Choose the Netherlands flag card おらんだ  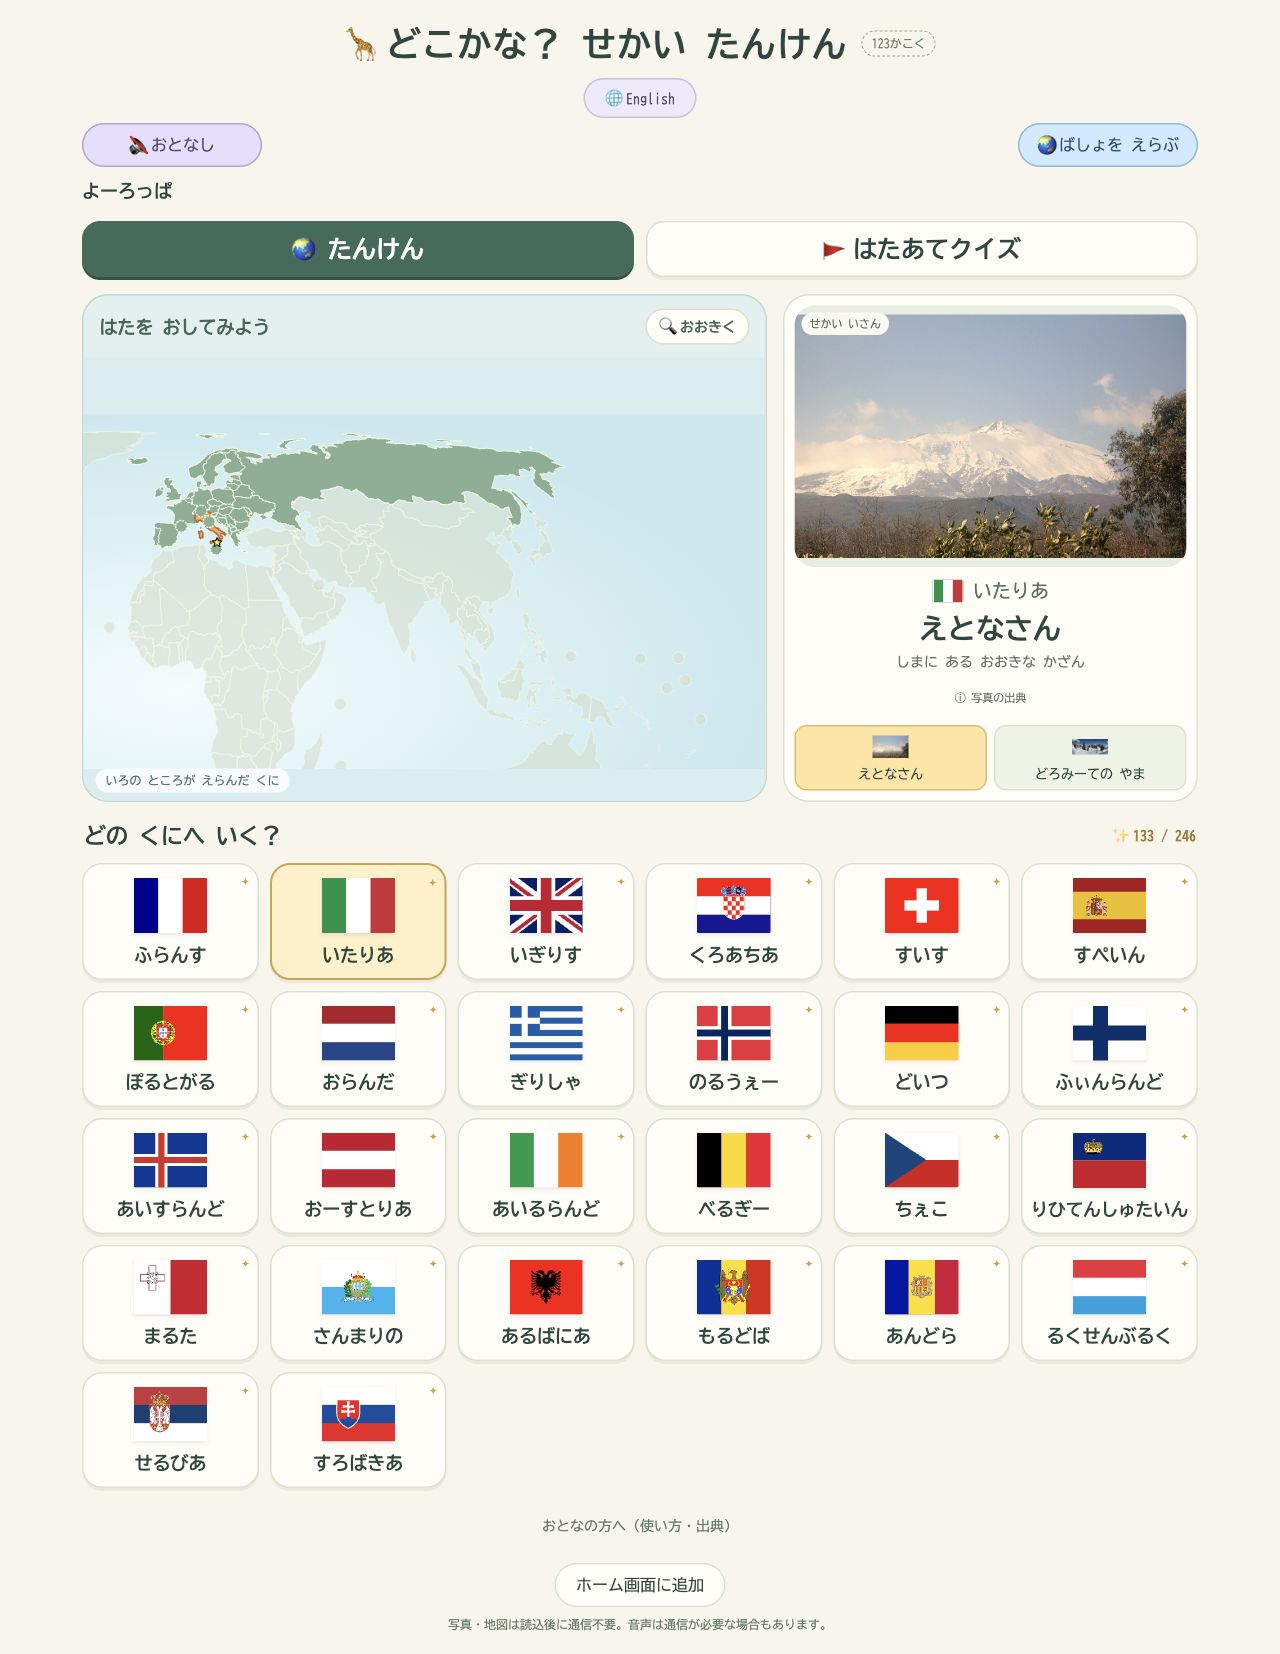pos(358,1049)
